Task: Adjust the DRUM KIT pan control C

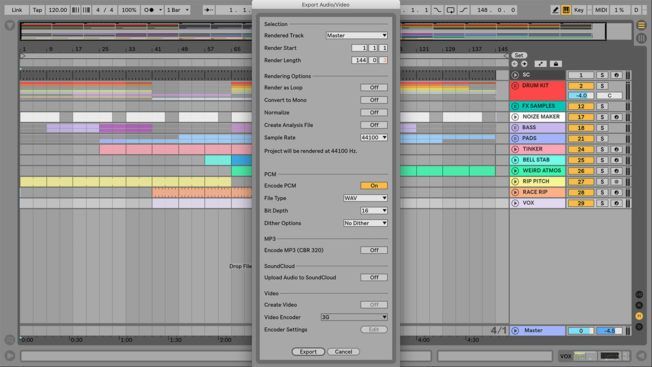Action: click(x=609, y=96)
